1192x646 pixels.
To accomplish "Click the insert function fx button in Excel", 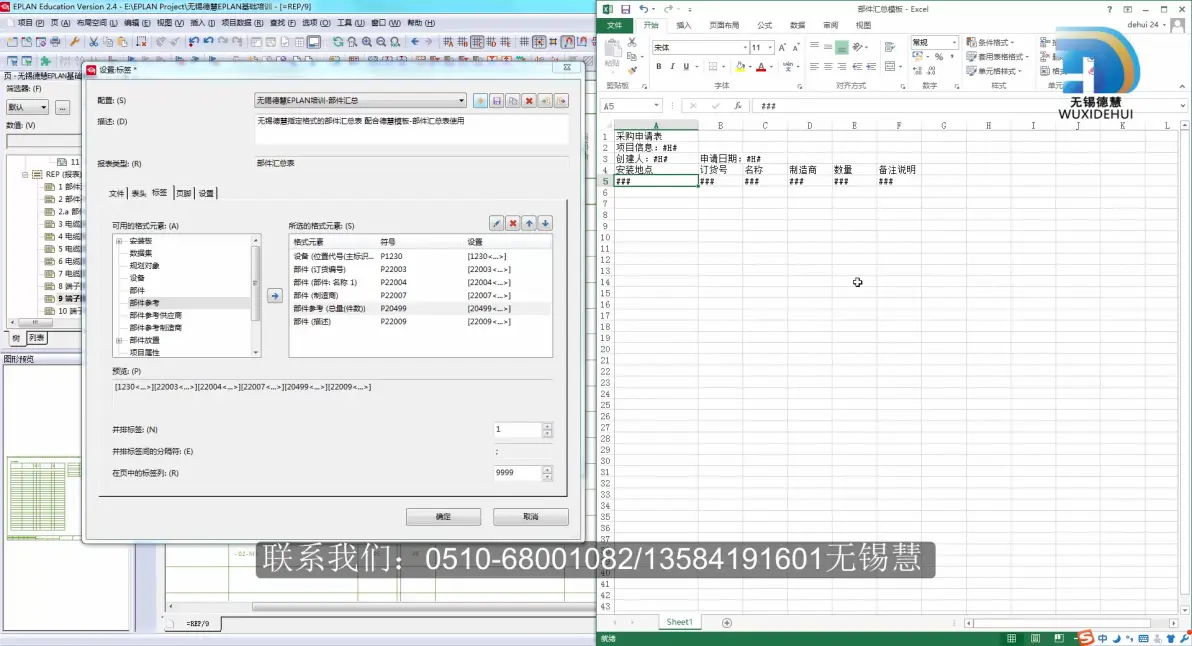I will [737, 106].
